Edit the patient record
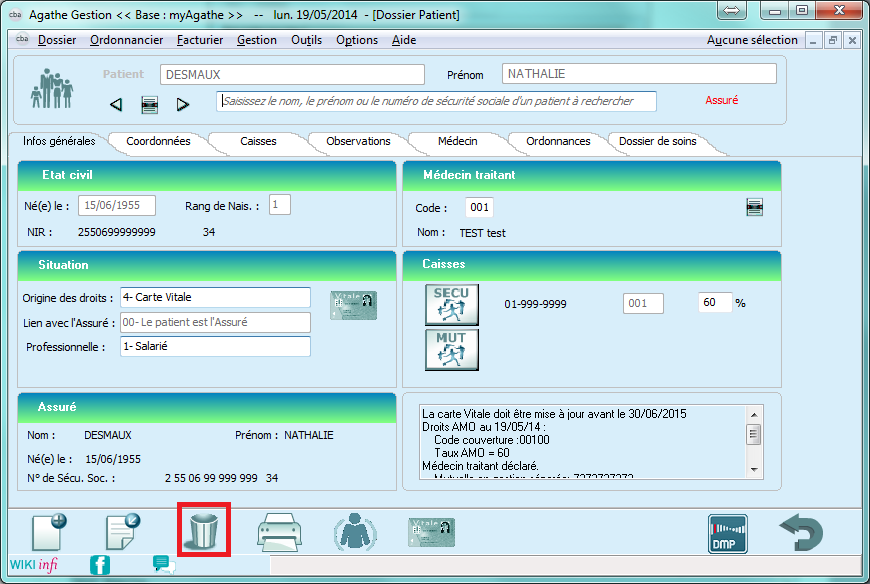The width and height of the screenshot is (870, 584). 123,531
